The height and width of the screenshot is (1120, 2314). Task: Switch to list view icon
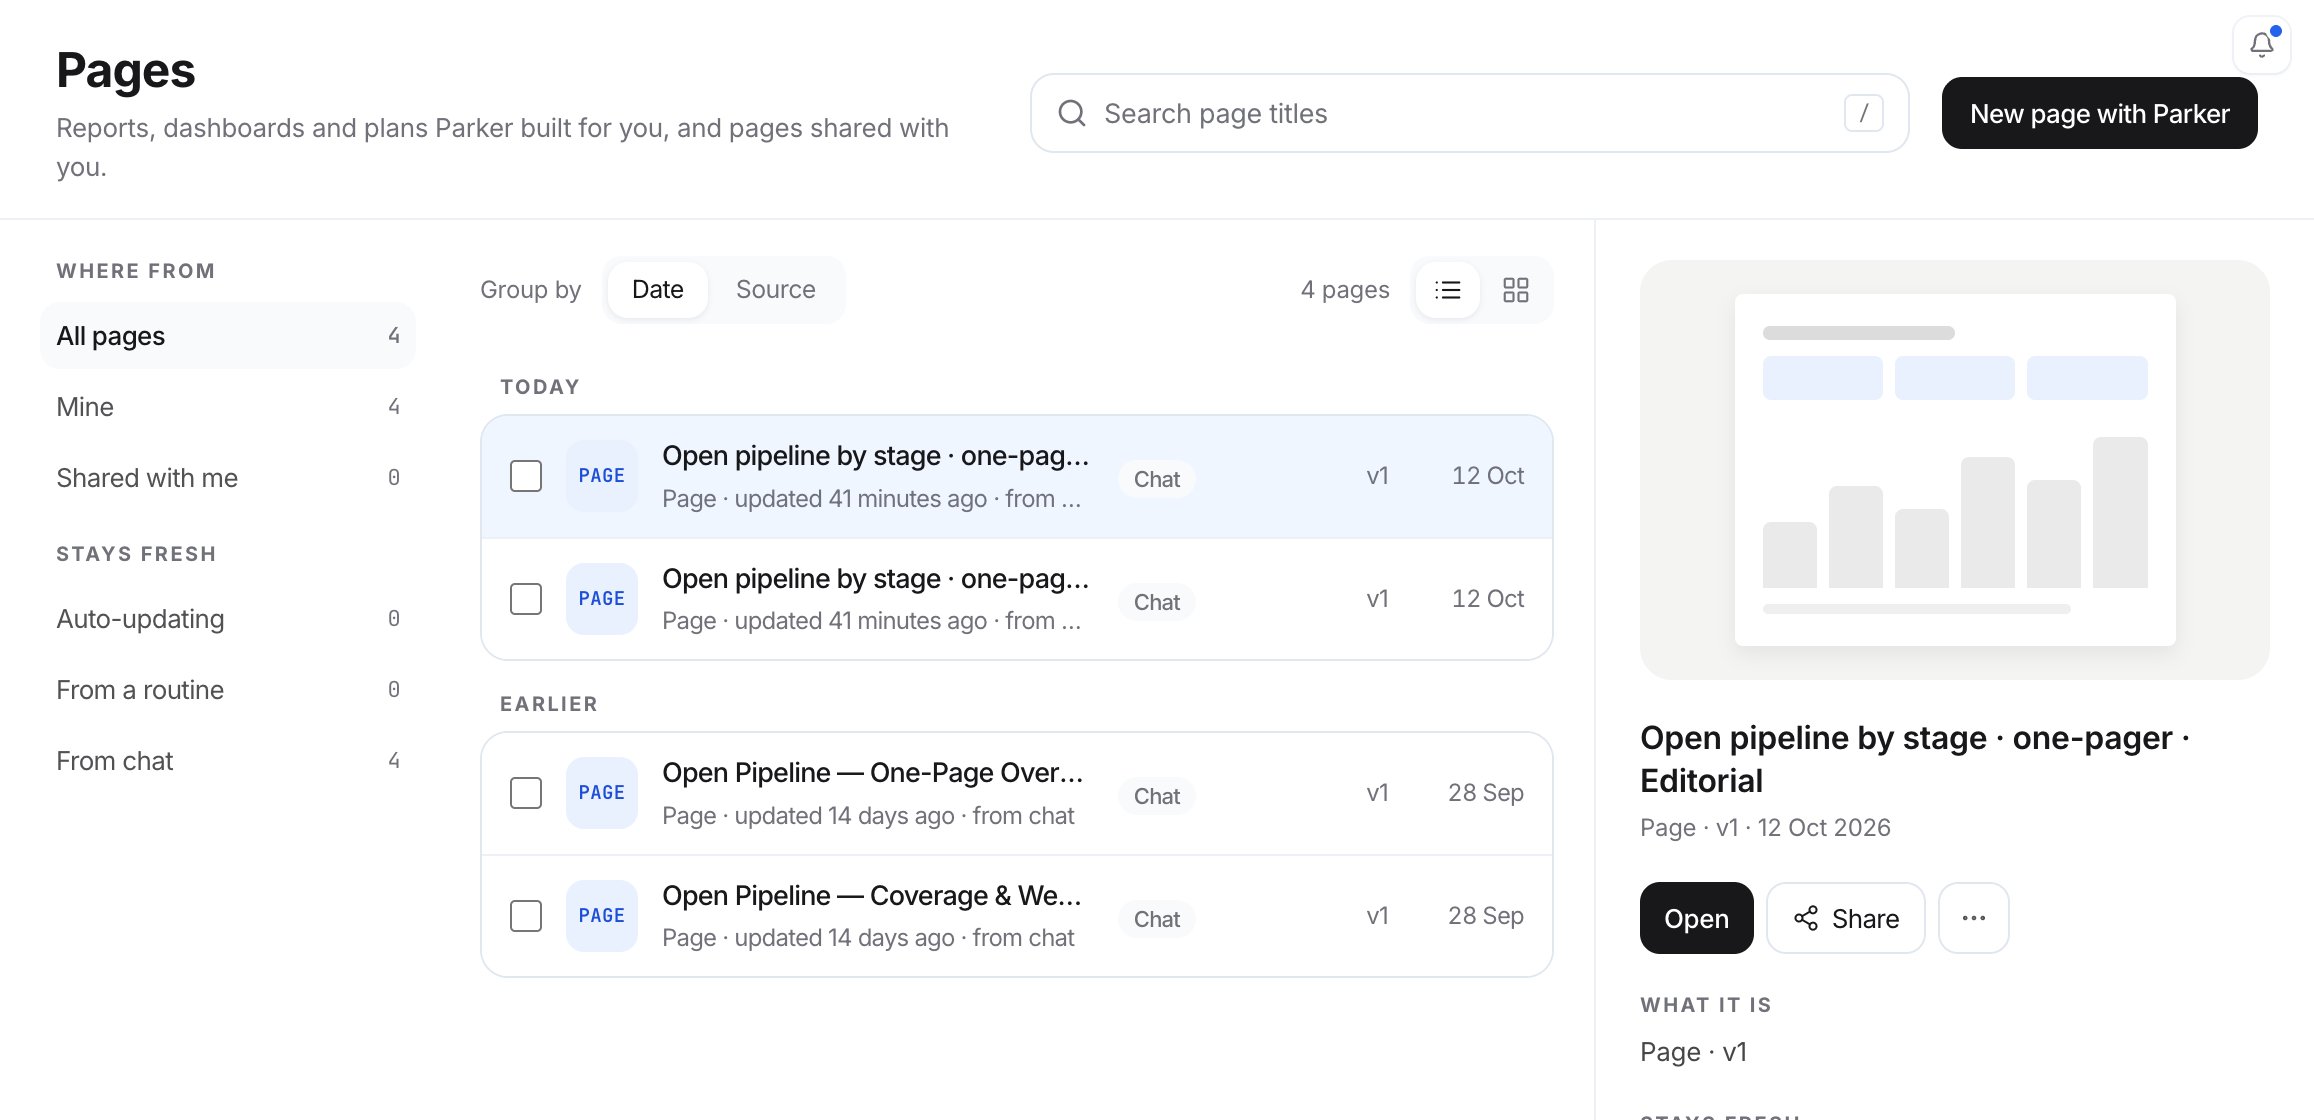[x=1447, y=290]
